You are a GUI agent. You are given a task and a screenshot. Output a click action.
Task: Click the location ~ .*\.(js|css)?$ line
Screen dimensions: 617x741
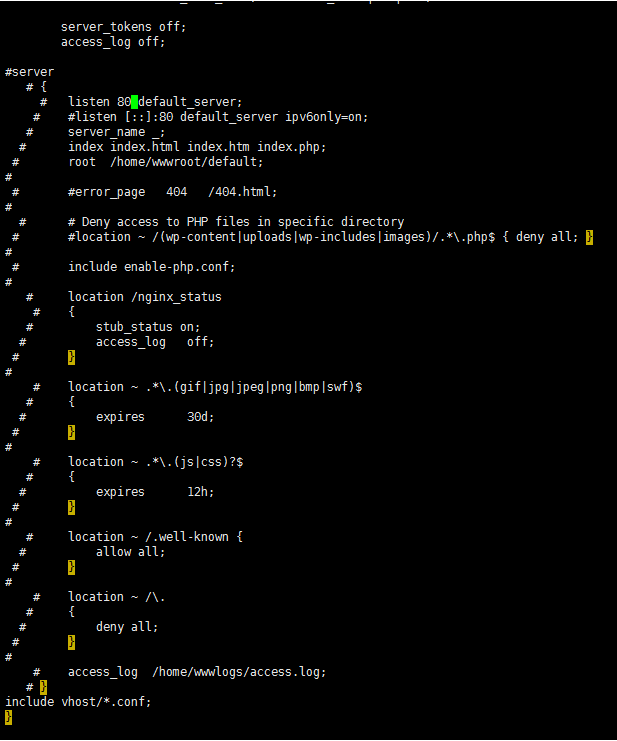(x=156, y=462)
